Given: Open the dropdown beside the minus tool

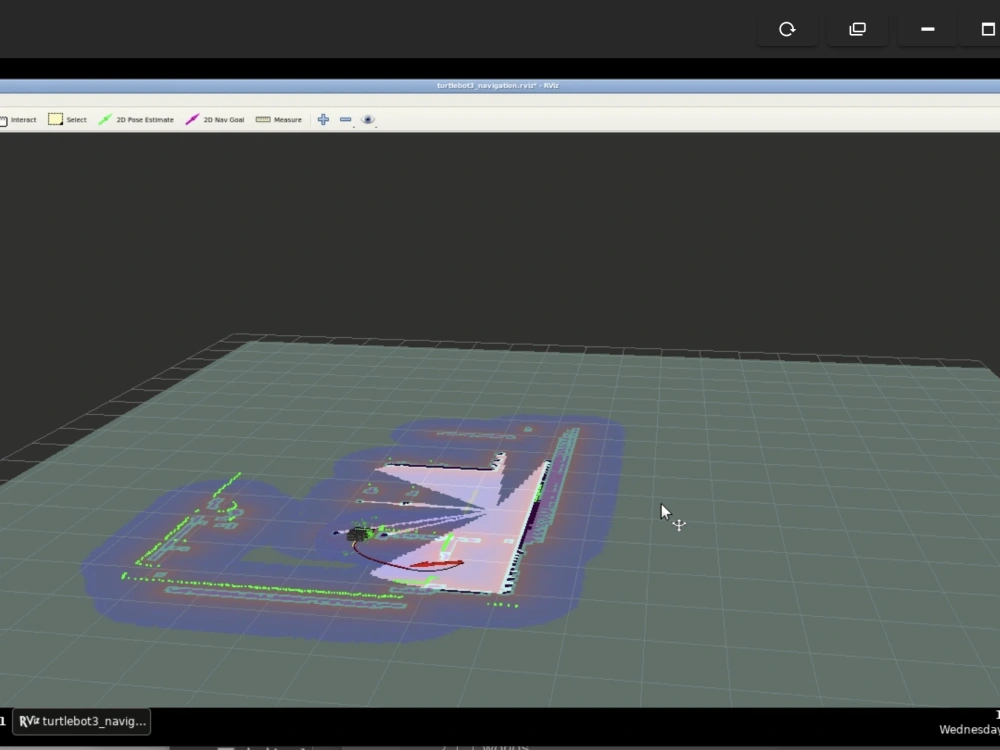Looking at the screenshot, I should pyautogui.click(x=353, y=125).
